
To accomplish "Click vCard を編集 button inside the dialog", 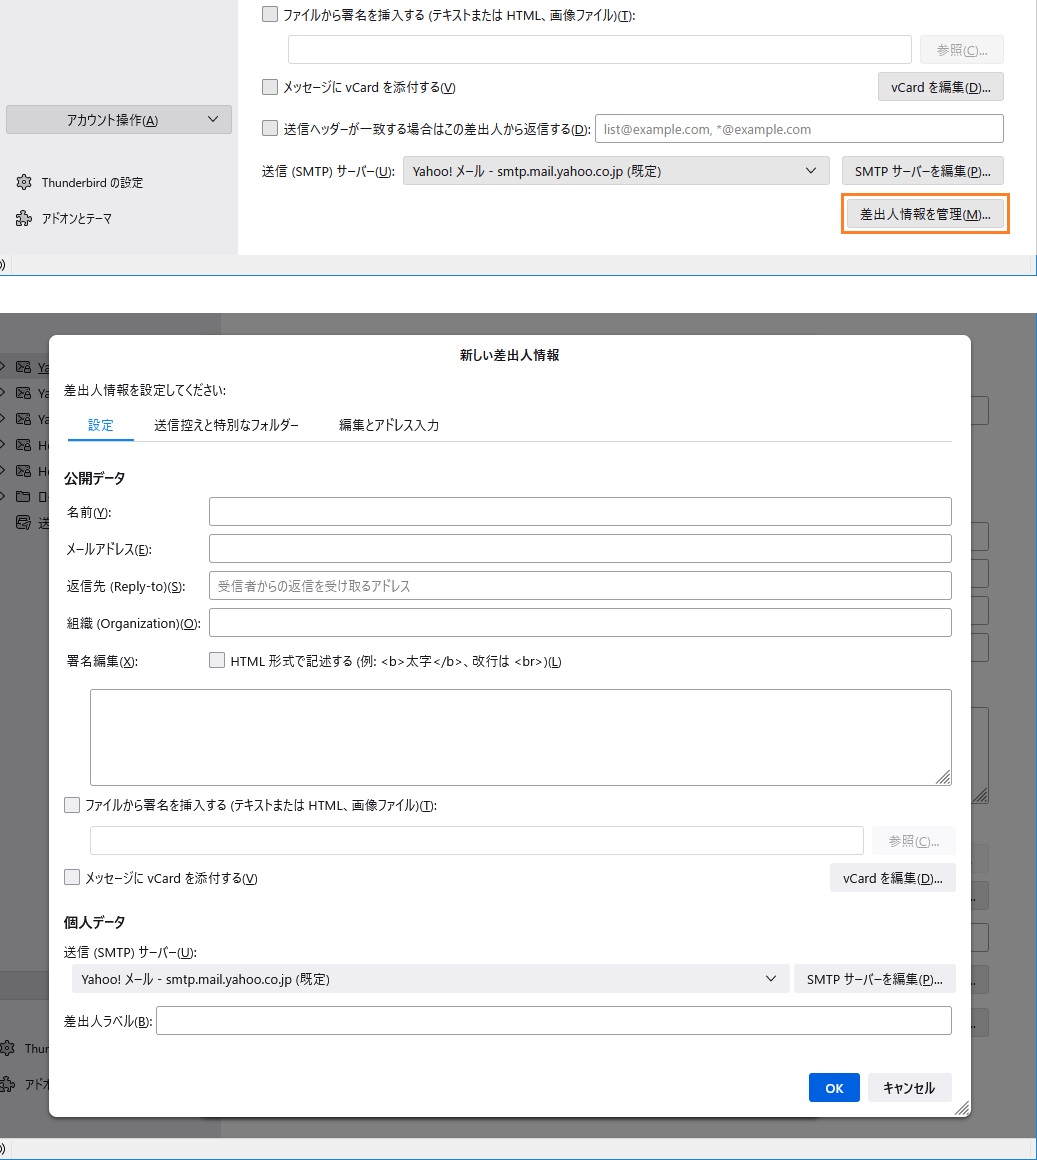I will (x=892, y=878).
